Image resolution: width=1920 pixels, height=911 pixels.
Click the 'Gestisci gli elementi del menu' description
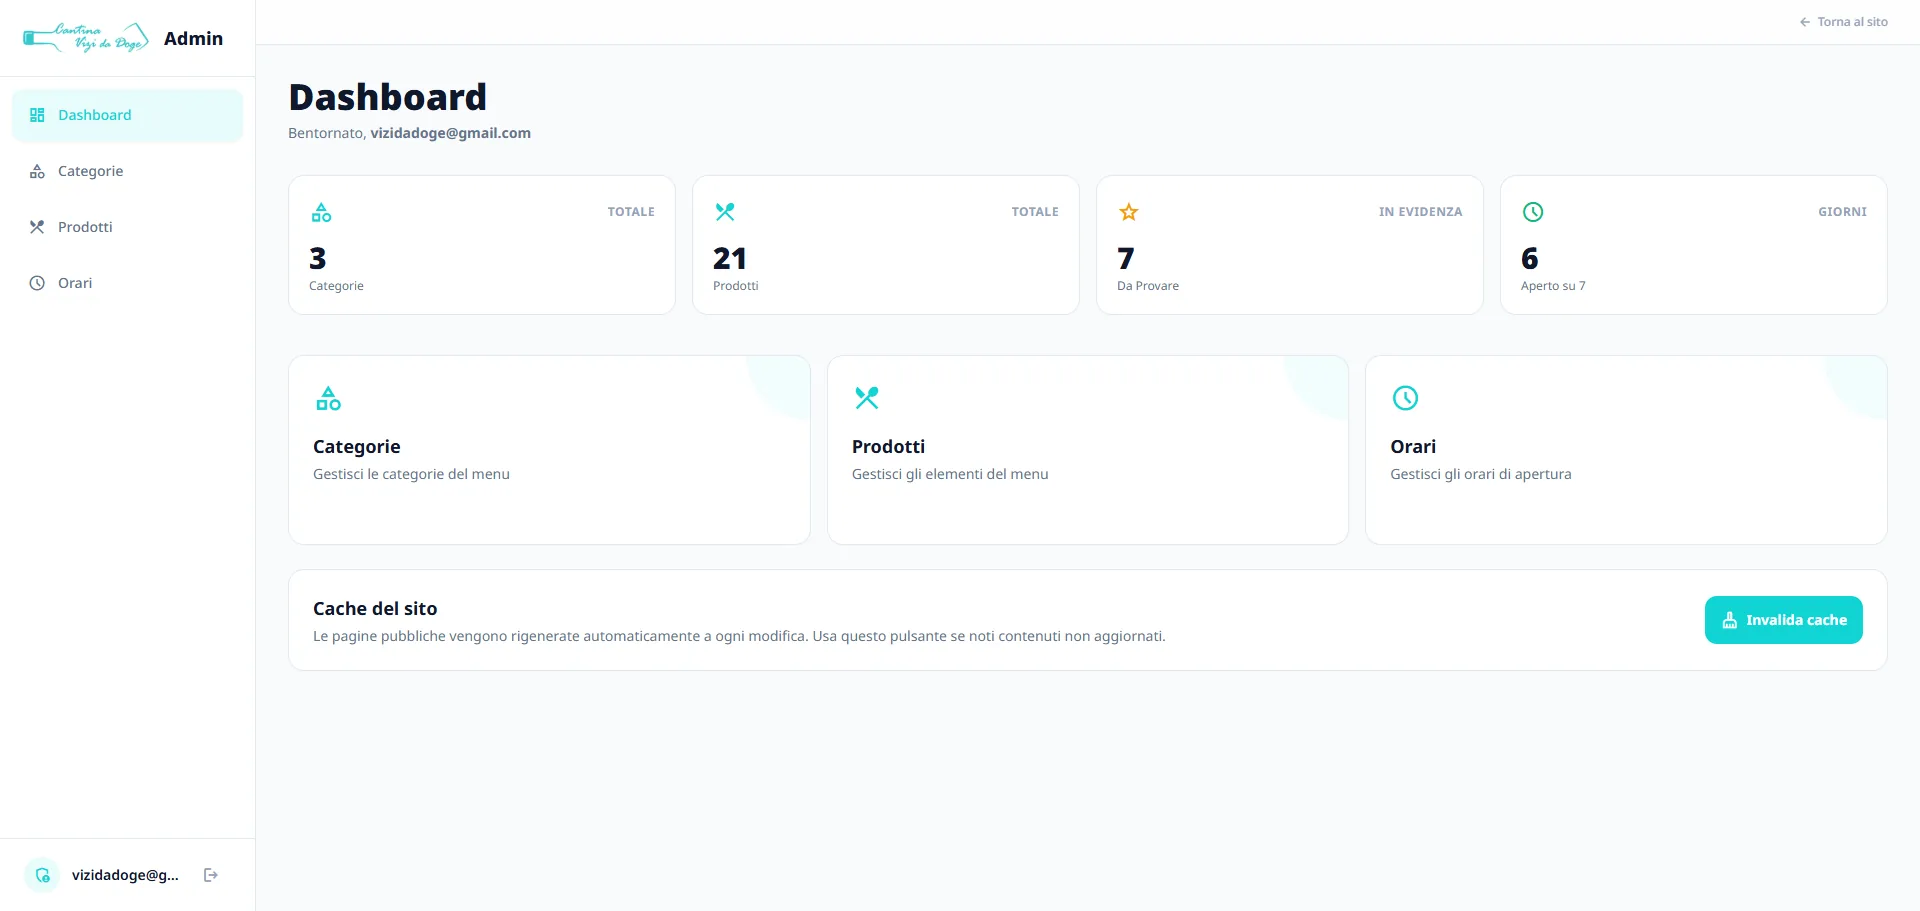[950, 474]
